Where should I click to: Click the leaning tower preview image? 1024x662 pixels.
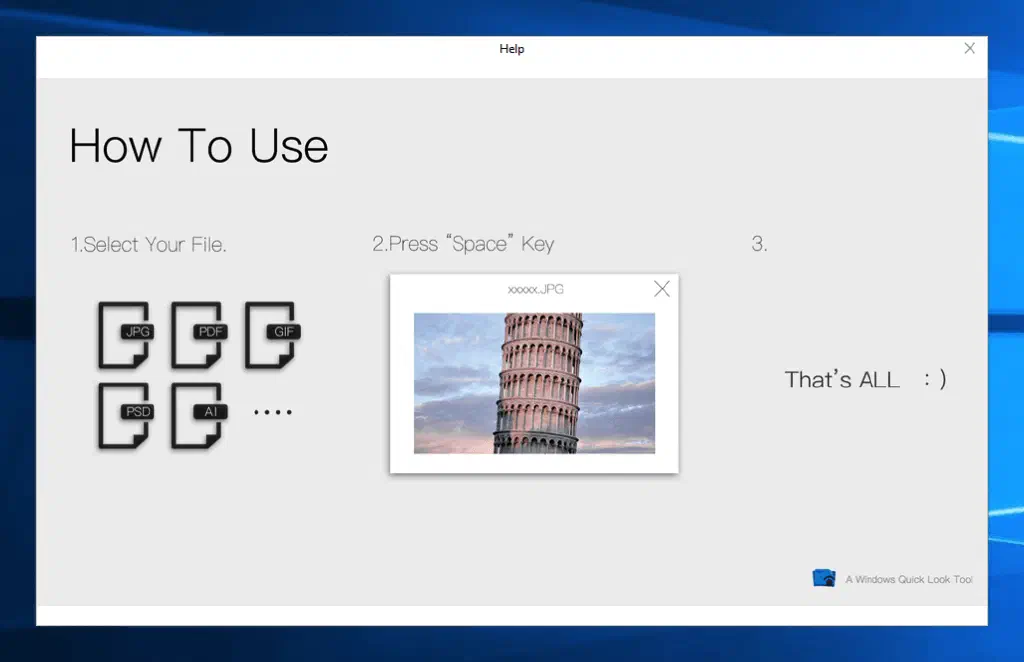click(534, 383)
